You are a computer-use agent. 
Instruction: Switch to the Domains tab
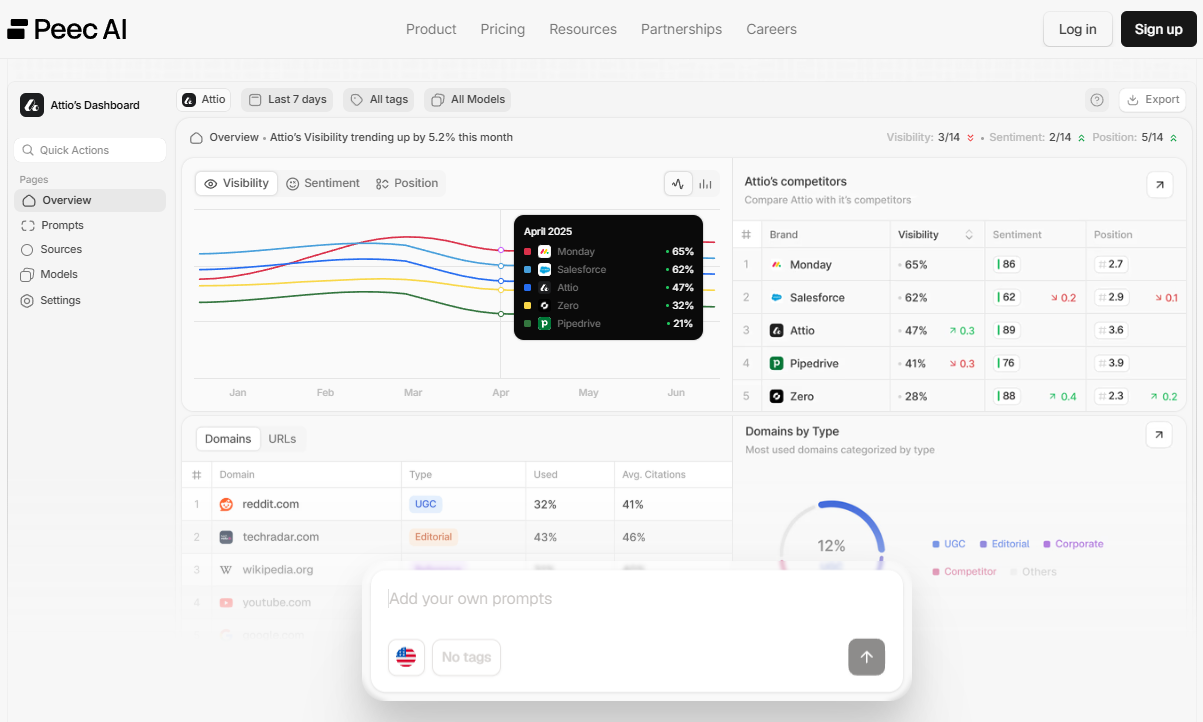point(228,439)
